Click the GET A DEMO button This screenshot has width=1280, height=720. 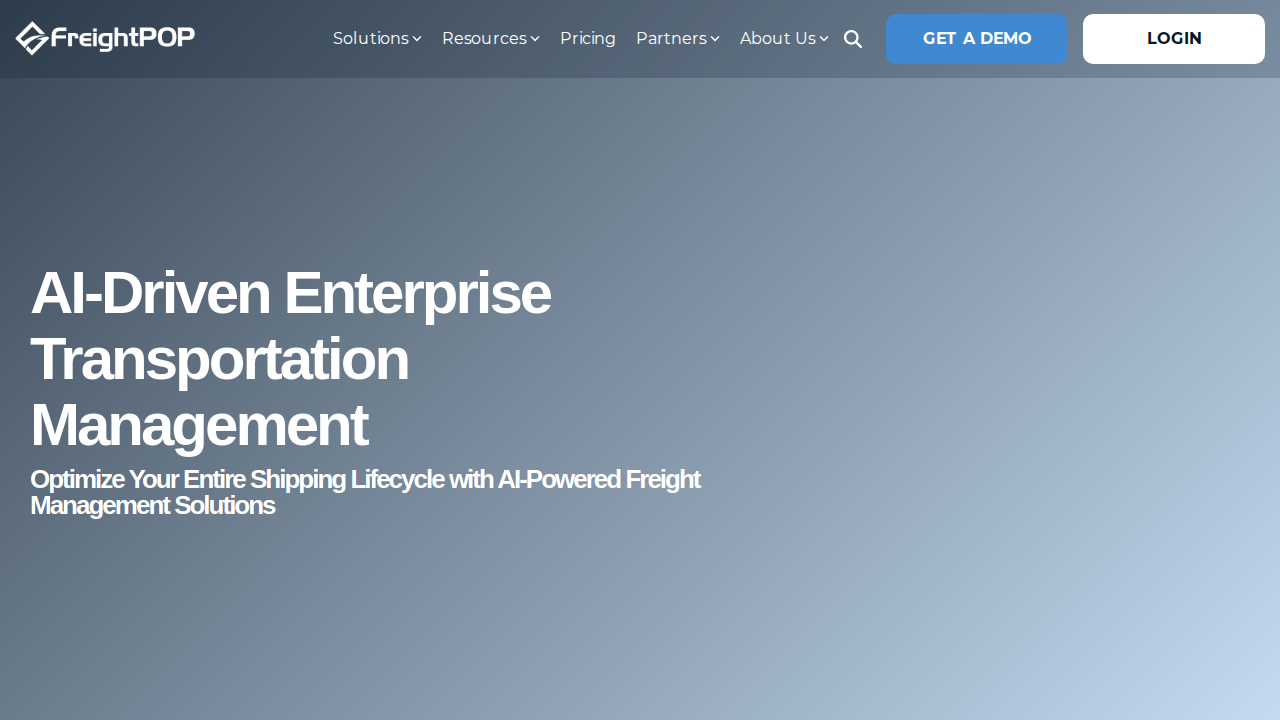click(977, 39)
